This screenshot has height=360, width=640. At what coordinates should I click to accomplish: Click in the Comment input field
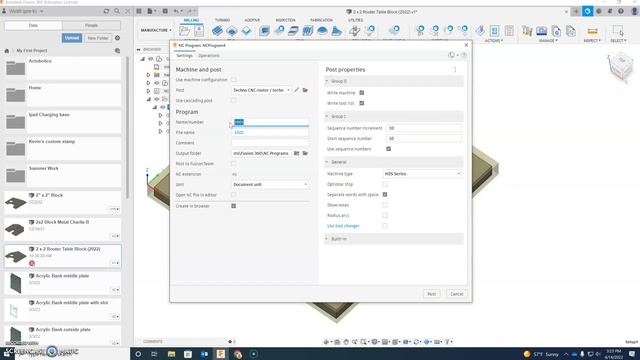click(x=270, y=143)
